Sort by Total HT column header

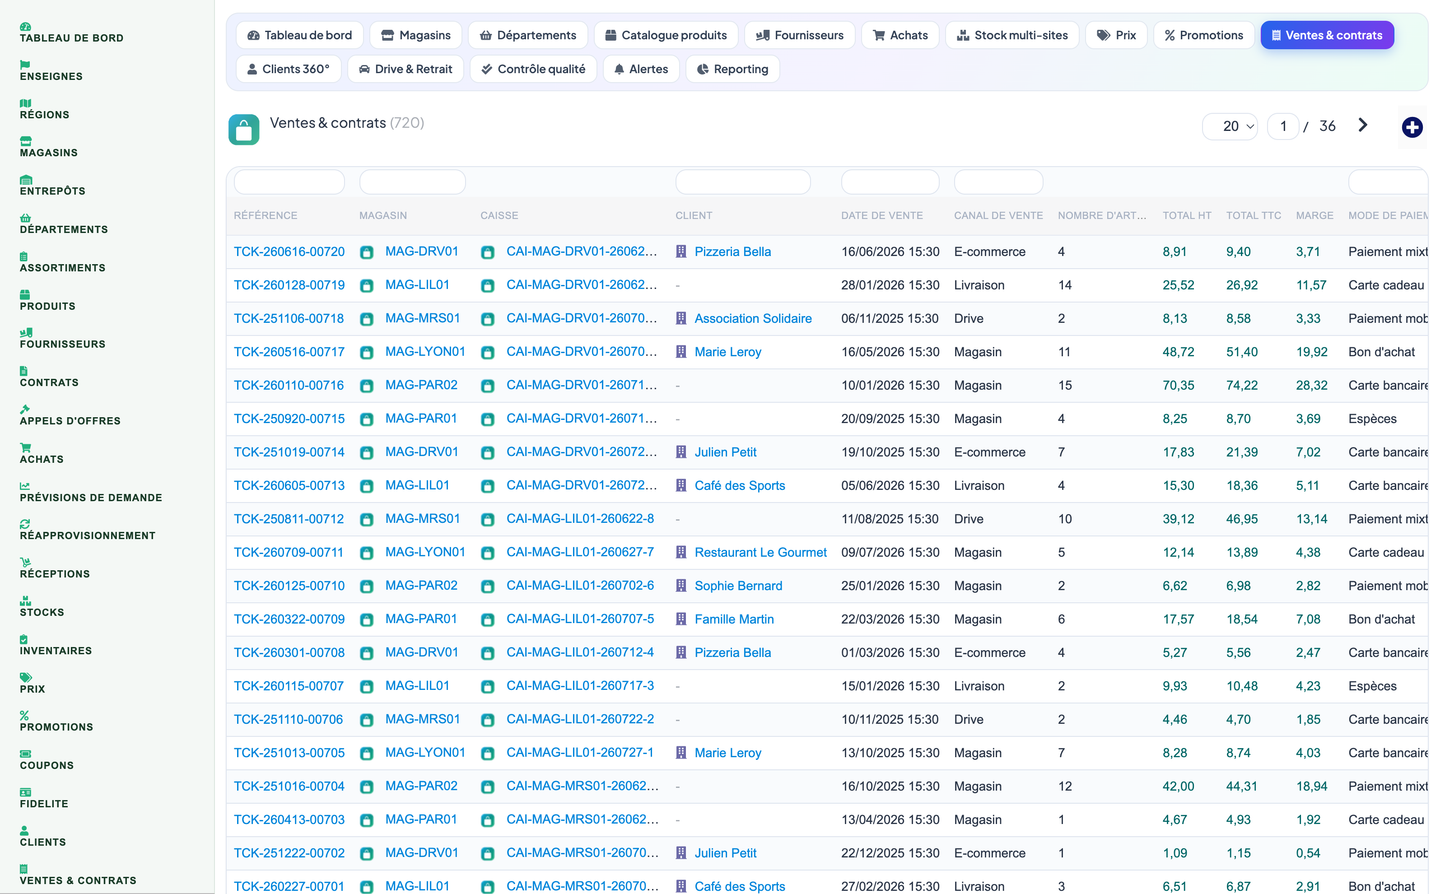pyautogui.click(x=1187, y=216)
